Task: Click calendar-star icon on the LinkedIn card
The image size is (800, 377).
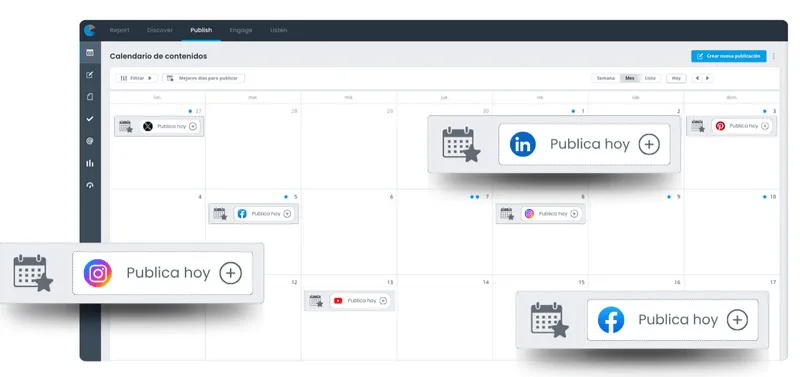Action: tap(461, 144)
